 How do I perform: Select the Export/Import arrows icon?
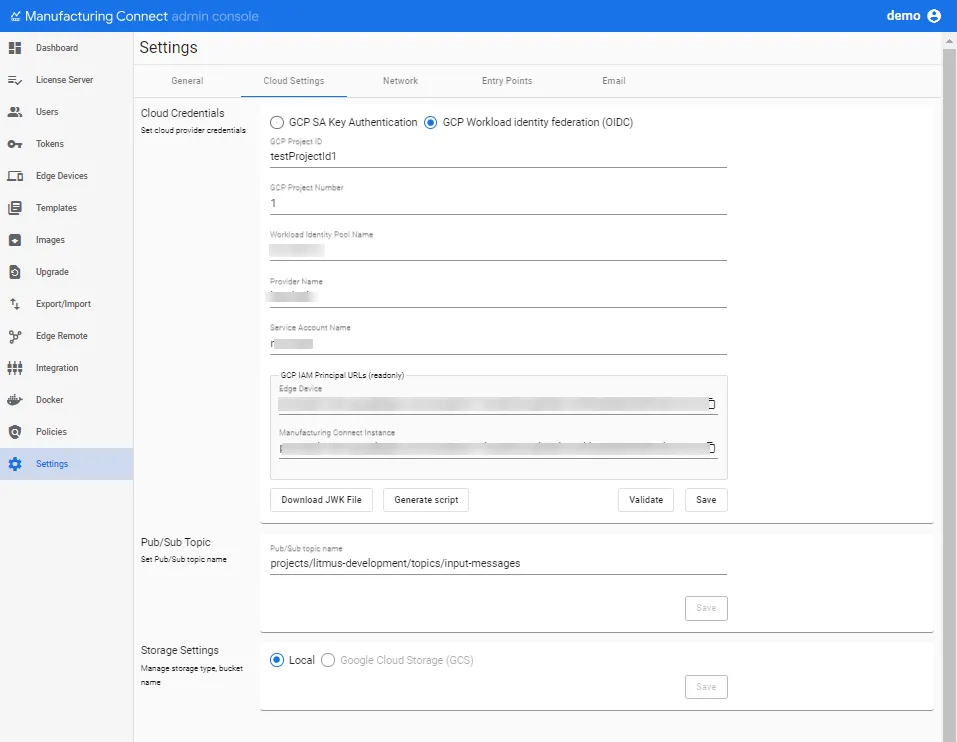click(15, 304)
